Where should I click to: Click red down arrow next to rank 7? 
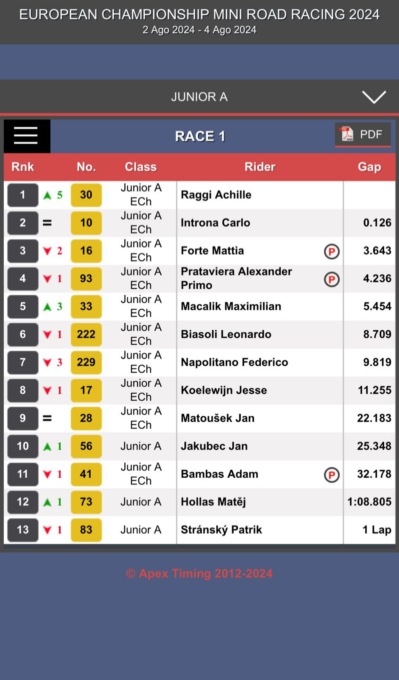[x=47, y=363]
